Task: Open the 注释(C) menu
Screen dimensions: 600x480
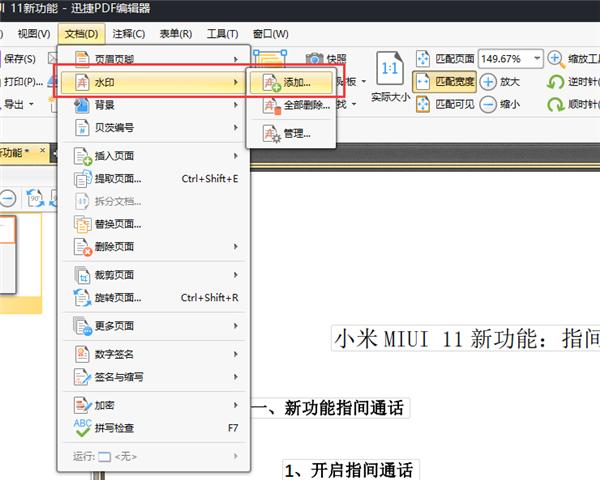Action: click(129, 34)
